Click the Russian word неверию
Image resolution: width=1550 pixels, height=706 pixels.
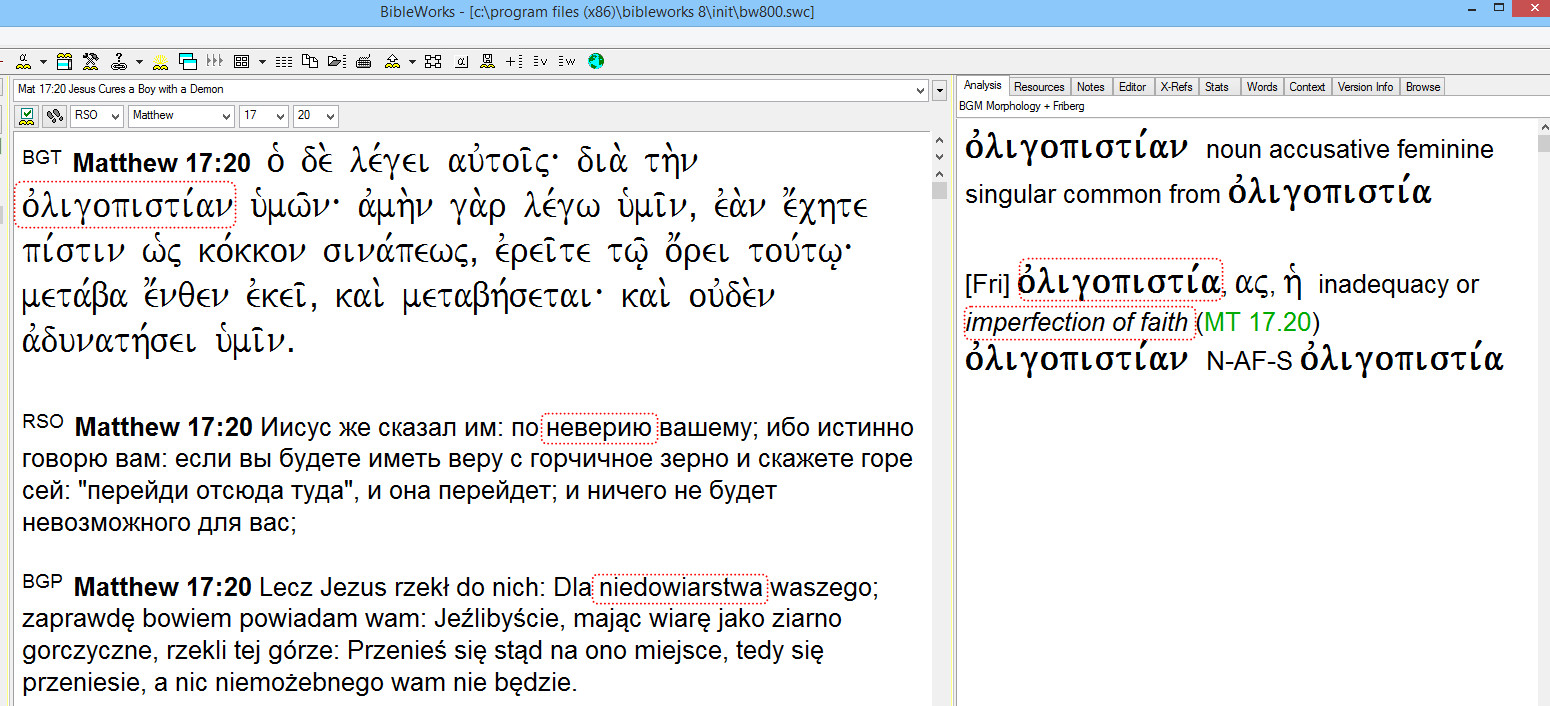click(599, 428)
